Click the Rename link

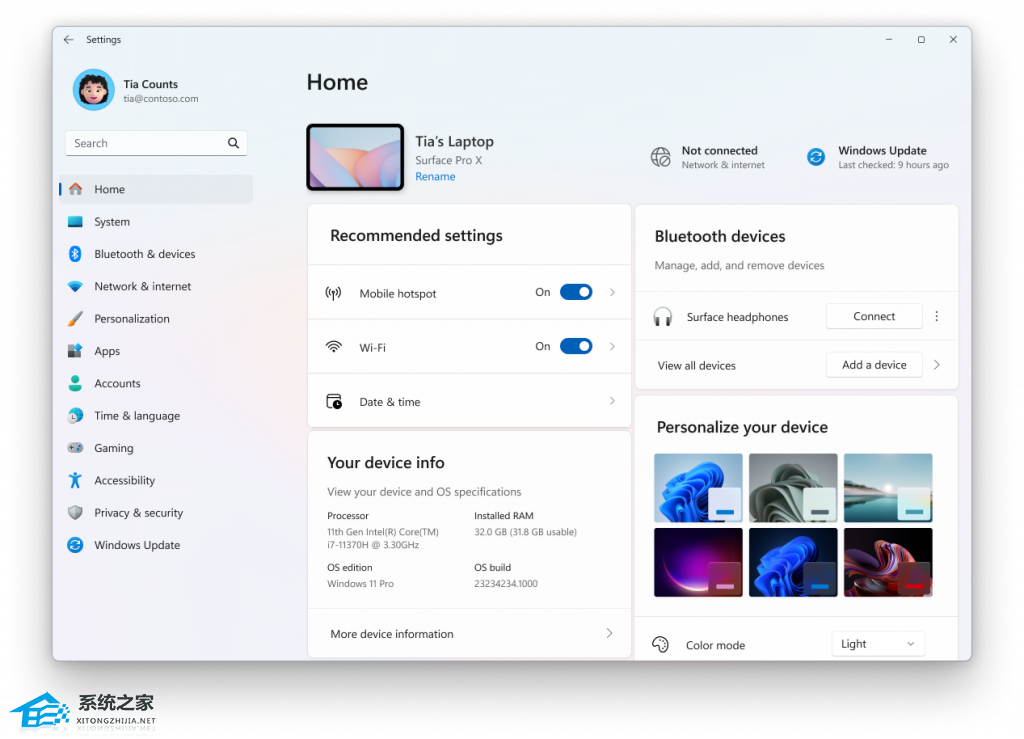(x=436, y=177)
